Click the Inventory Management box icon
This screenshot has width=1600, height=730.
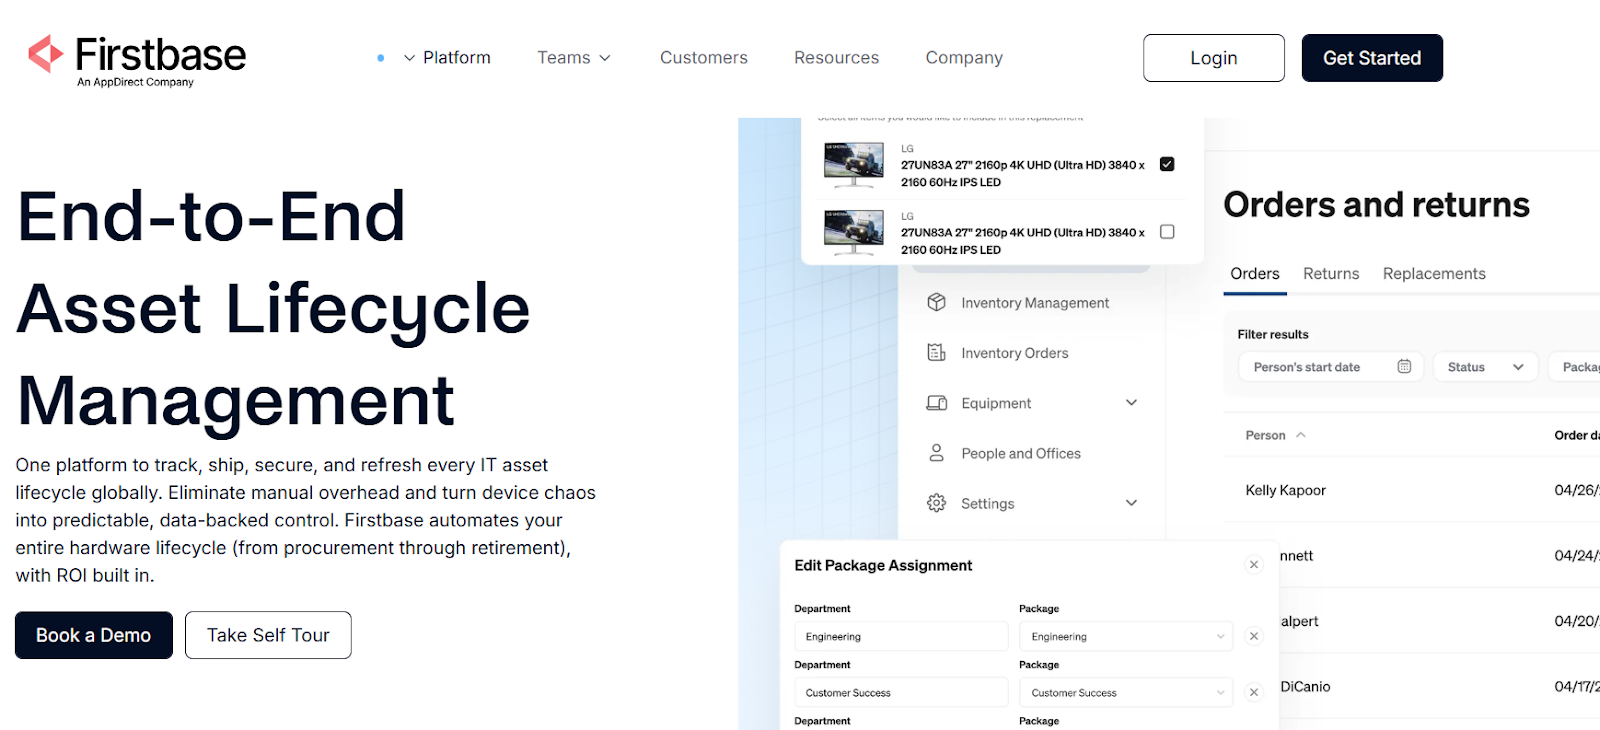point(936,302)
